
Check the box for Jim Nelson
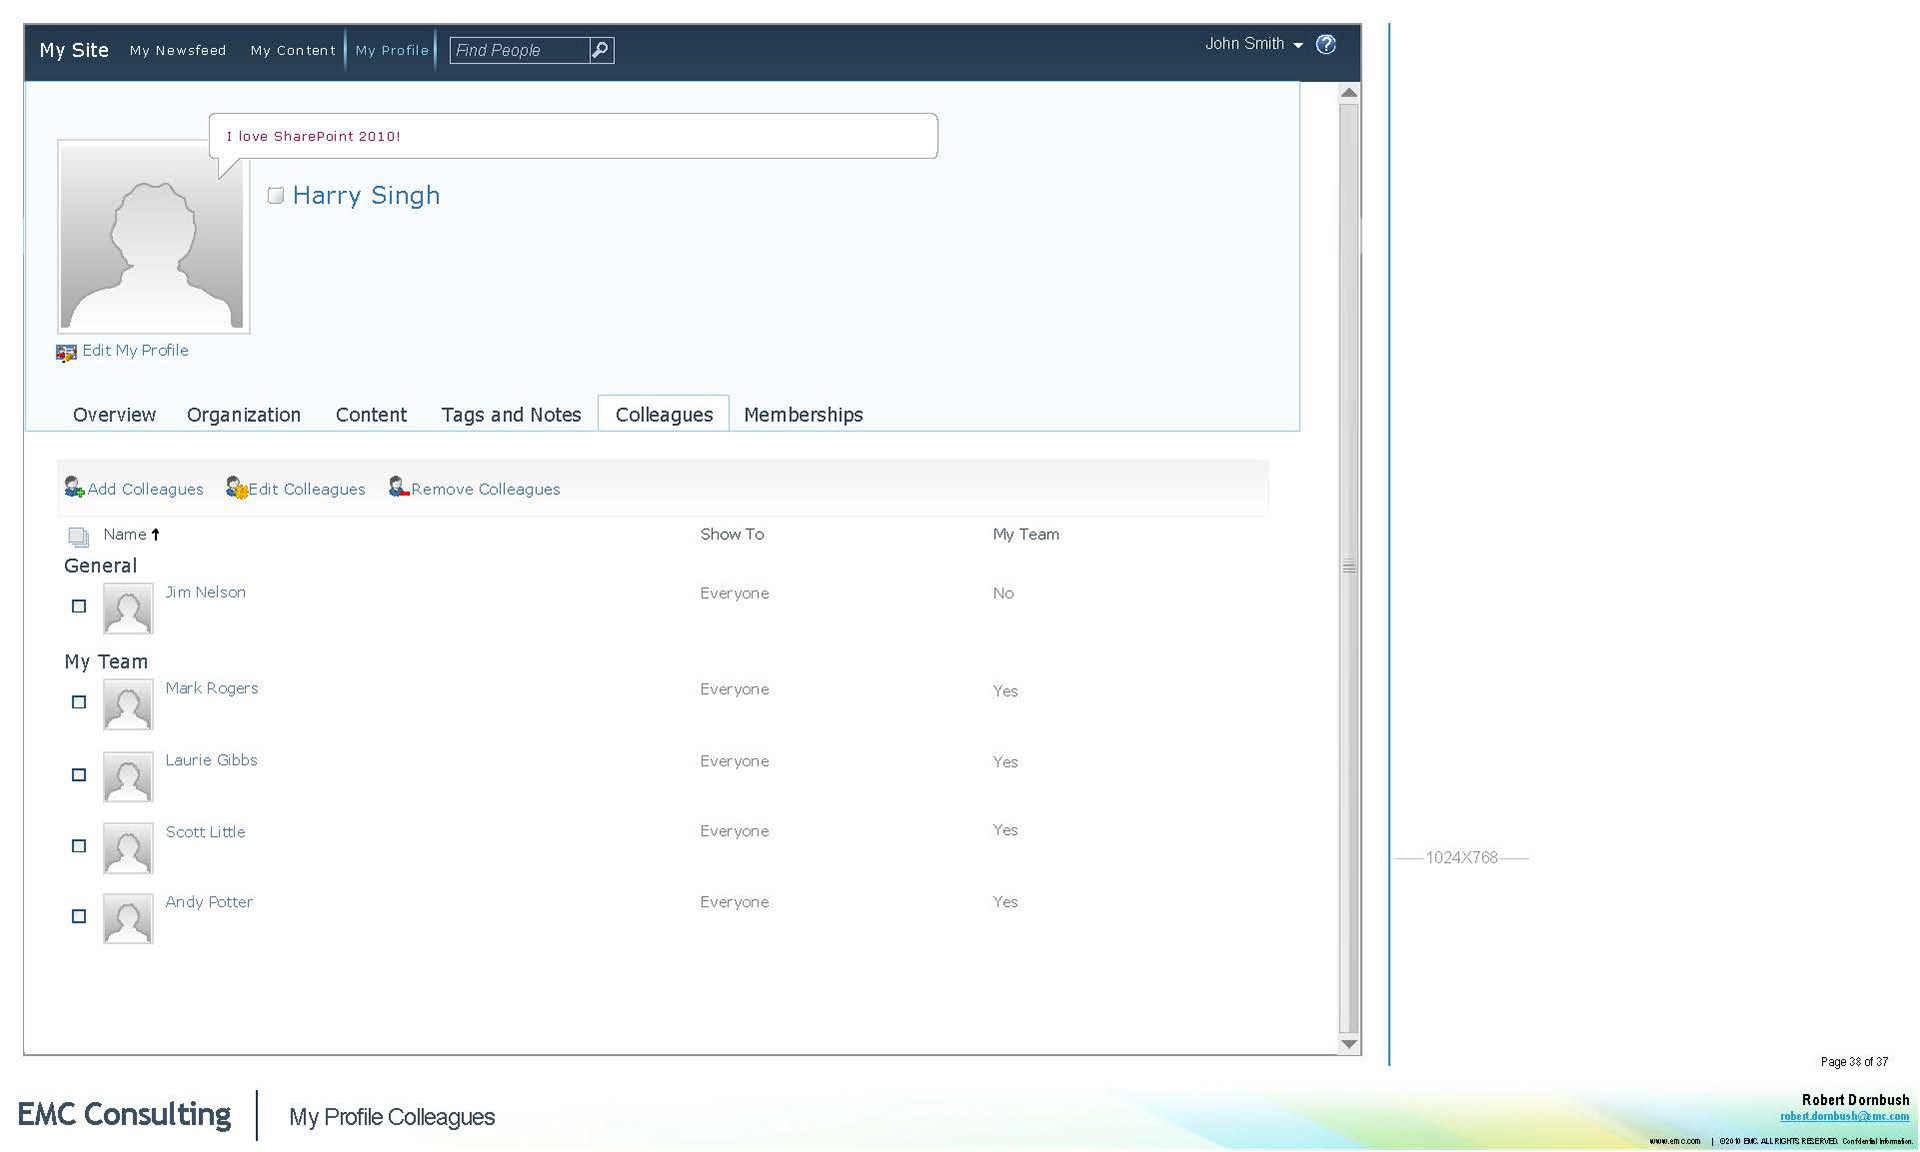[x=79, y=606]
